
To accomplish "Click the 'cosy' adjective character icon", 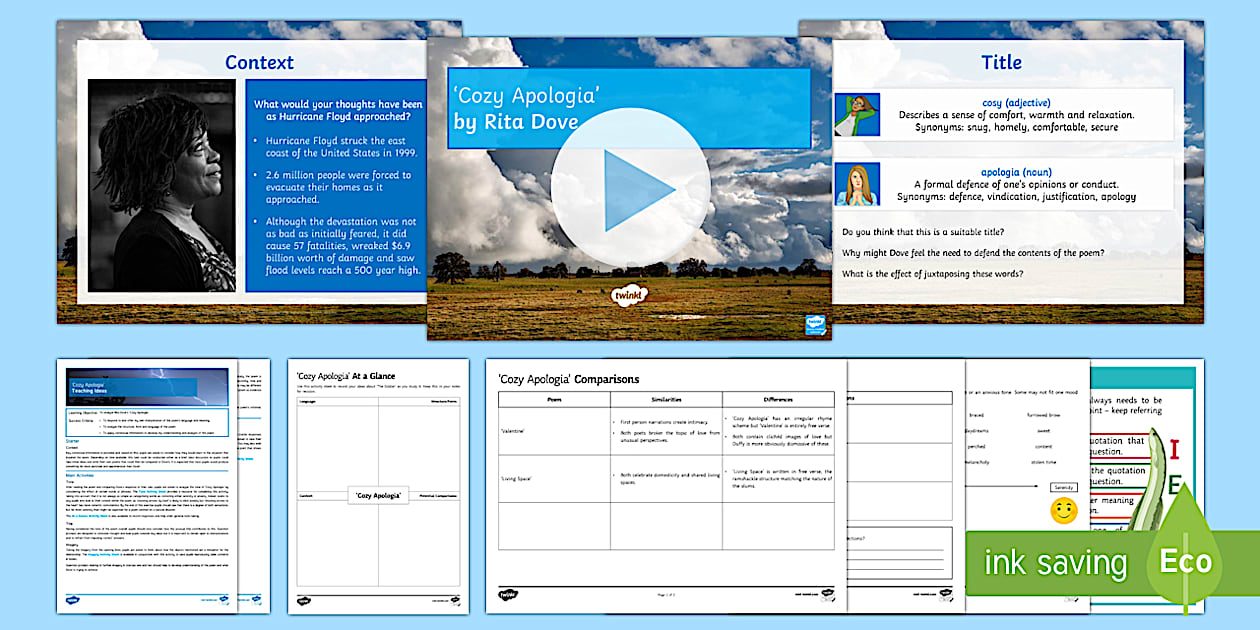I will pyautogui.click(x=857, y=109).
